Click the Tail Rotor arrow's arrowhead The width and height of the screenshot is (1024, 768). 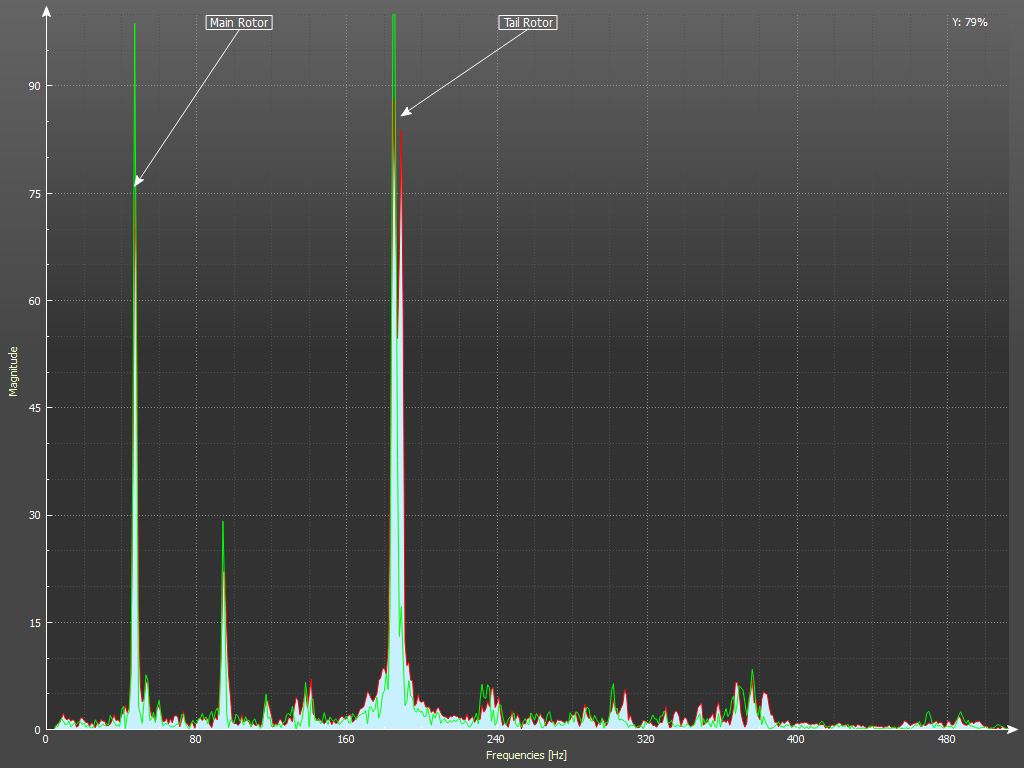point(405,112)
